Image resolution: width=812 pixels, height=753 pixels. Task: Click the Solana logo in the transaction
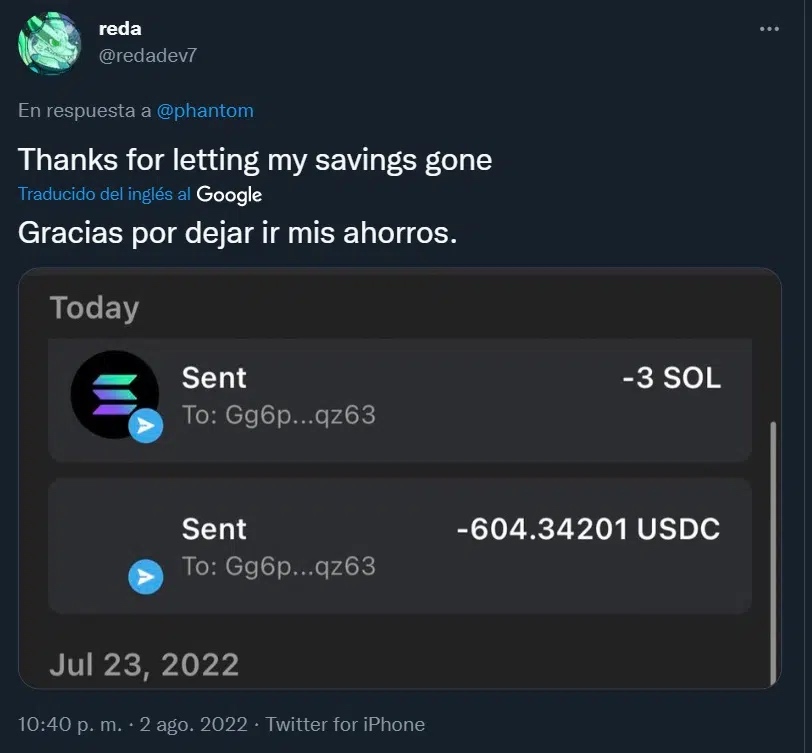(x=113, y=393)
